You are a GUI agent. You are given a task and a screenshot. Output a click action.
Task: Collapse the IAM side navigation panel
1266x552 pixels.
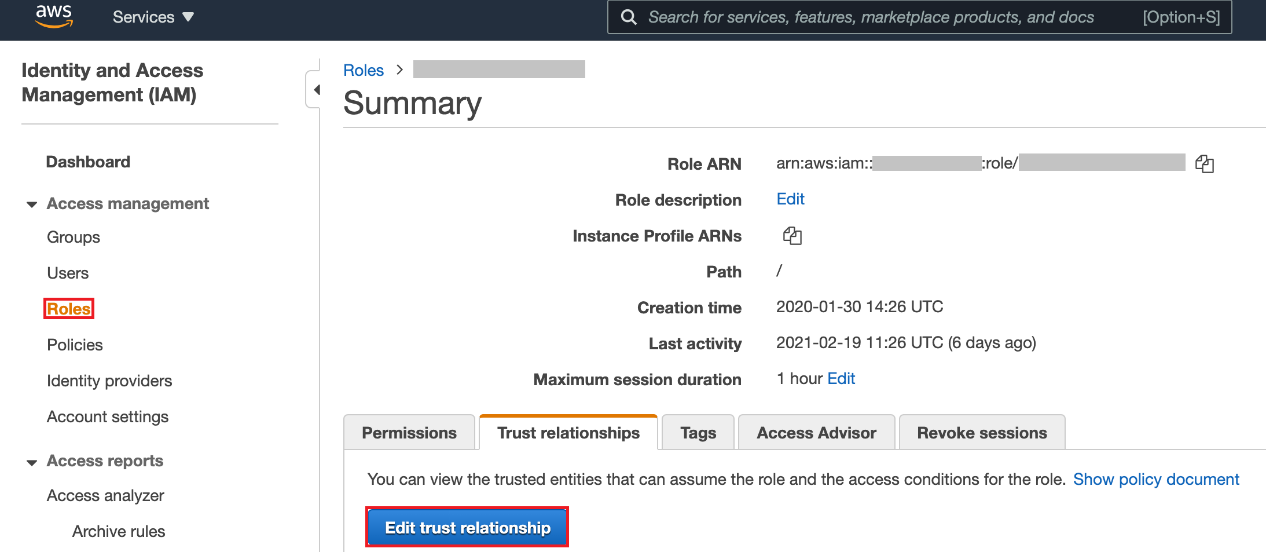315,90
